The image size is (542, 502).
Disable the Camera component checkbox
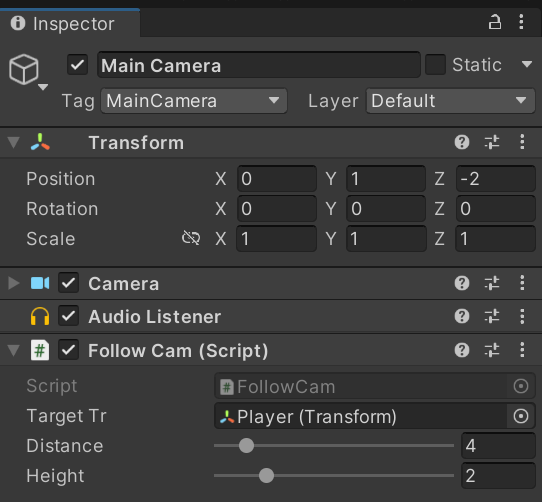[x=68, y=283]
